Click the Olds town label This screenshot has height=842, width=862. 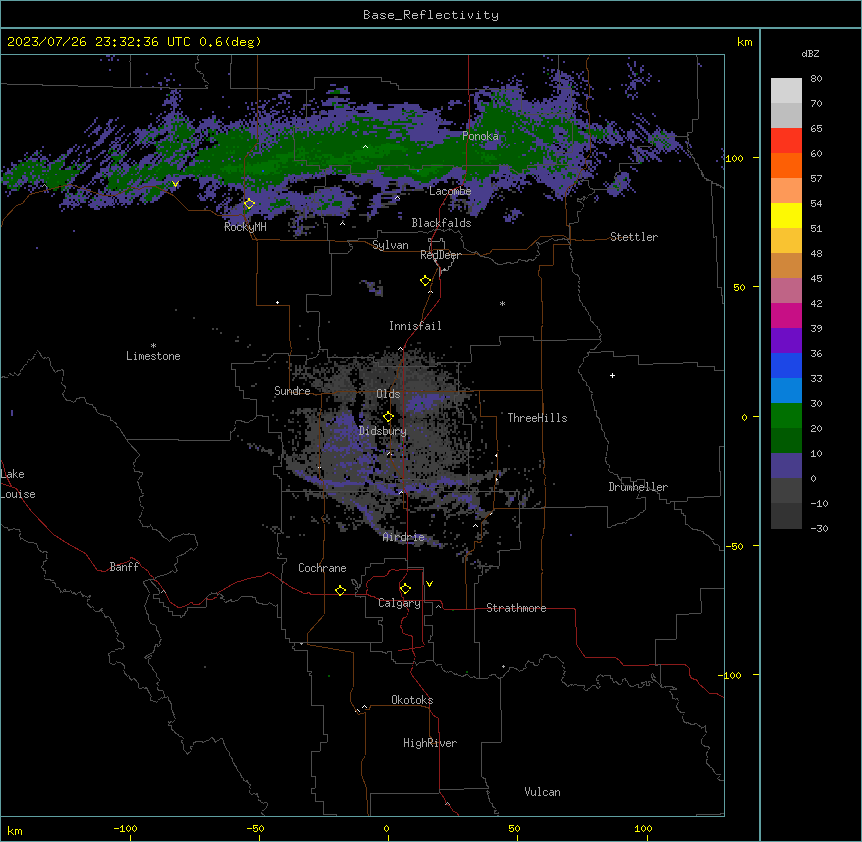[388, 394]
